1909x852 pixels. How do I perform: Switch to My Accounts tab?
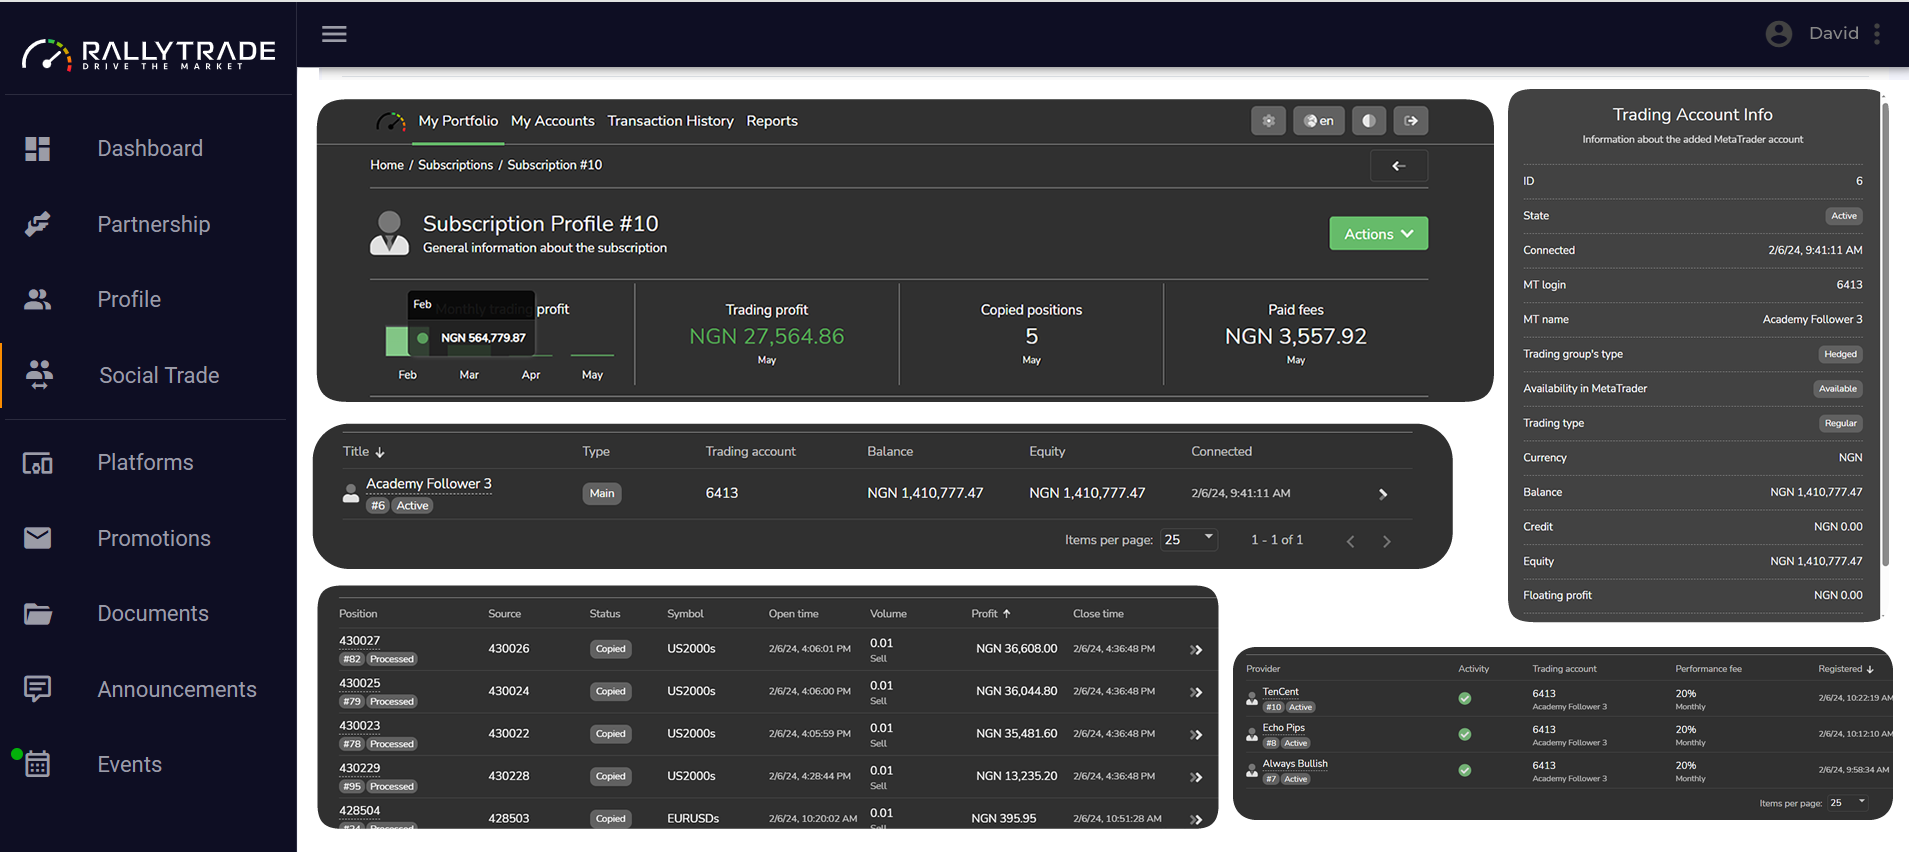pos(553,121)
